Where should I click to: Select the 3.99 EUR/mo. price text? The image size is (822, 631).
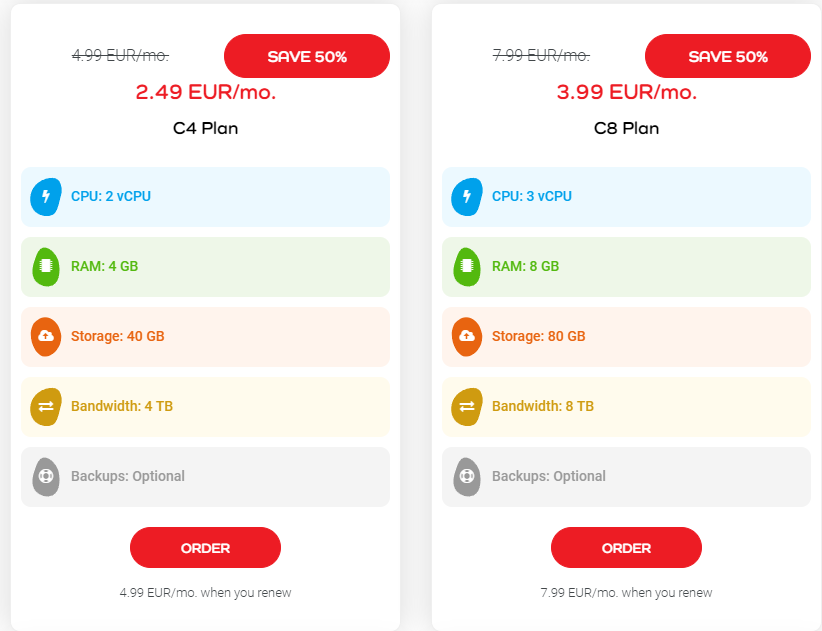[626, 93]
